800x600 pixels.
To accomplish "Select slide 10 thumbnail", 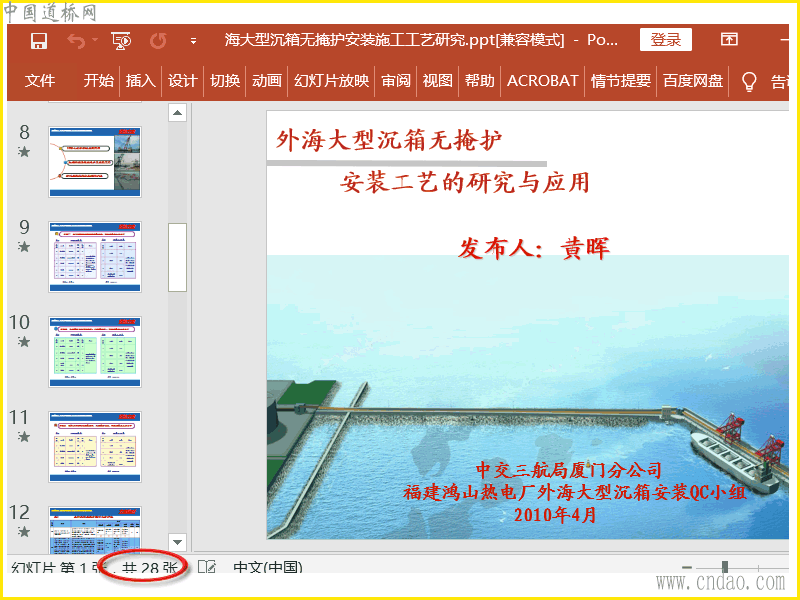I will point(95,352).
